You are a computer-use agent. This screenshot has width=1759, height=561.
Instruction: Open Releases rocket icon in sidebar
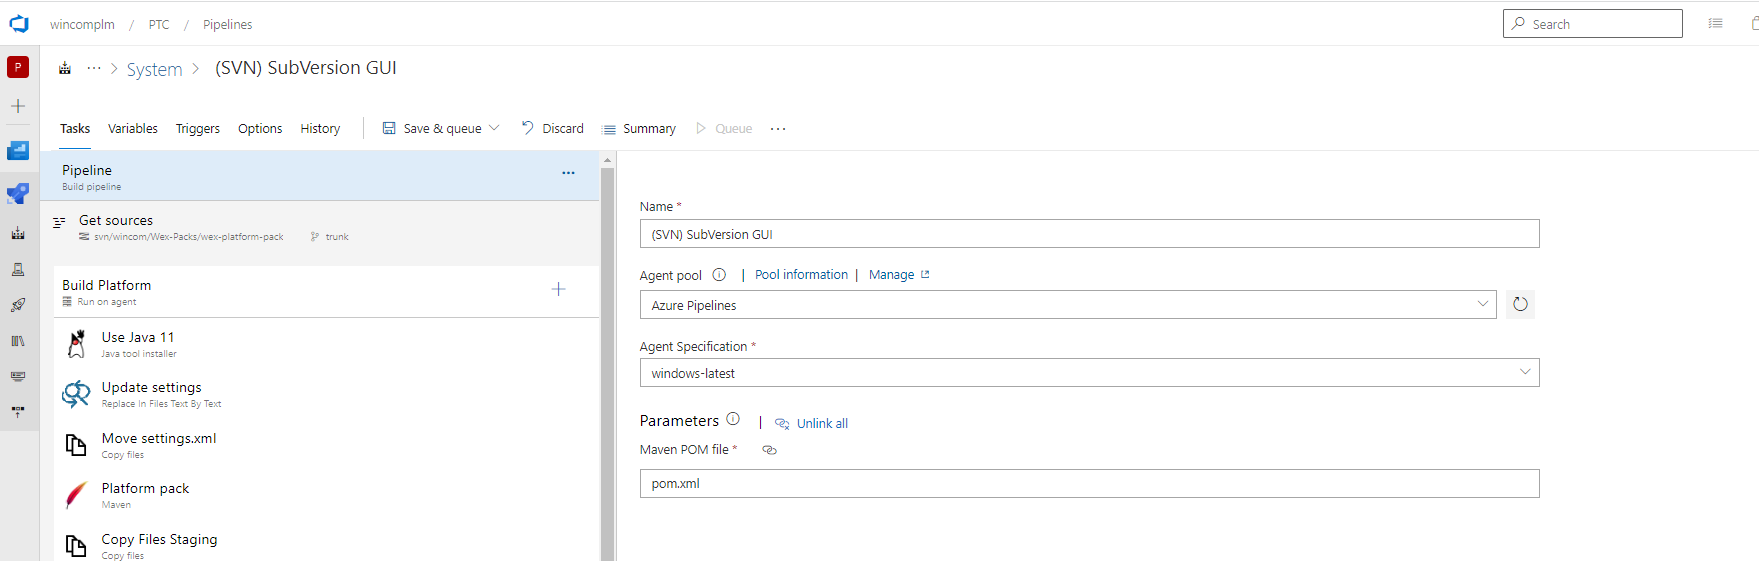click(x=18, y=305)
